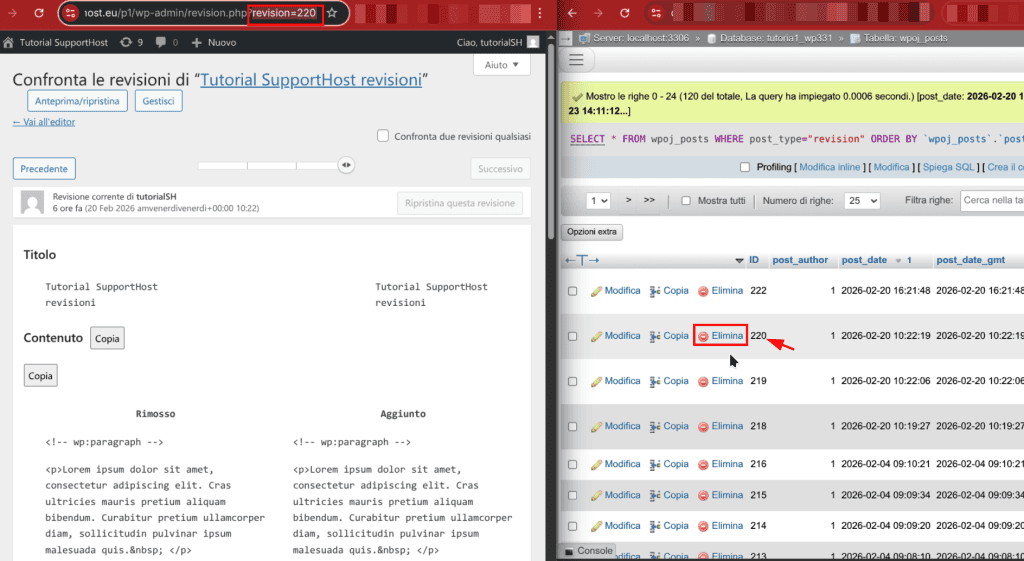This screenshot has width=1024, height=561.
Task: Open site info icon in the phpMyAdmin address bar
Action: (x=657, y=13)
